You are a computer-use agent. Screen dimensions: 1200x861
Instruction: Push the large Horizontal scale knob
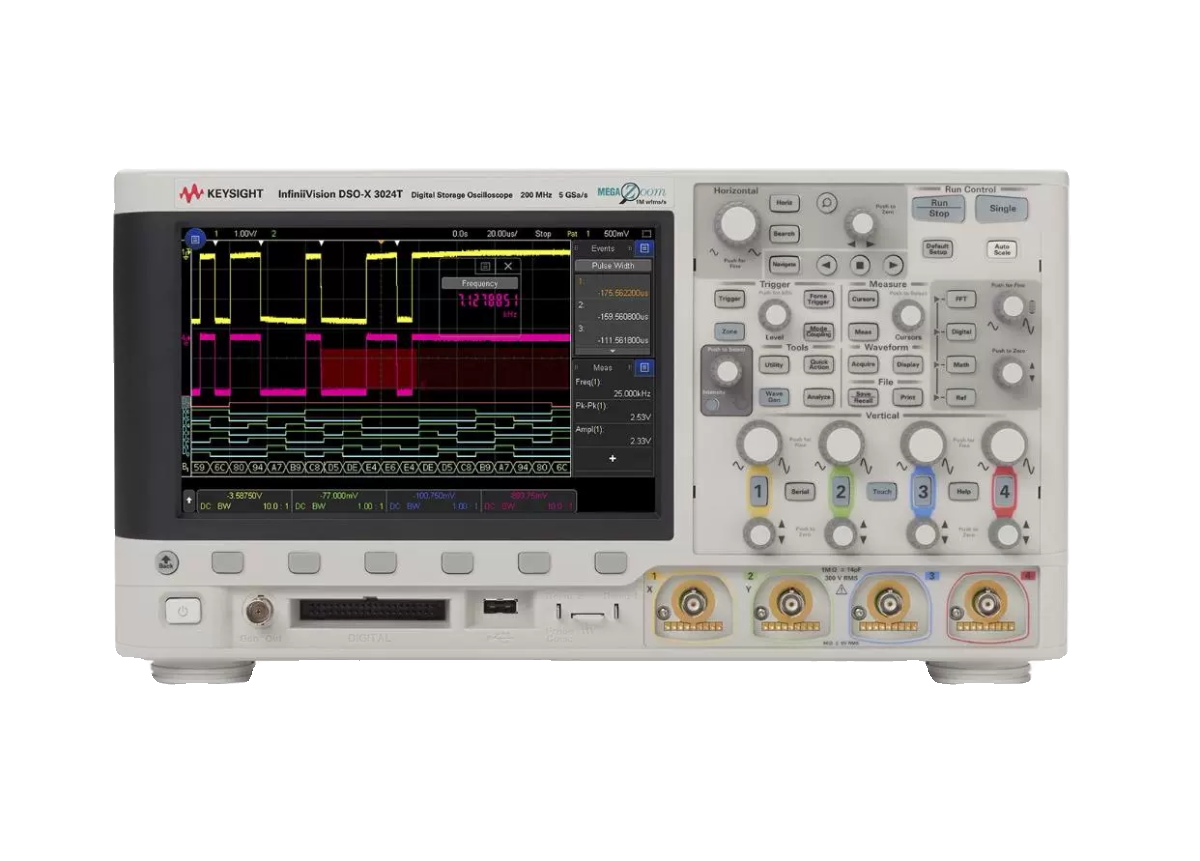(x=737, y=224)
